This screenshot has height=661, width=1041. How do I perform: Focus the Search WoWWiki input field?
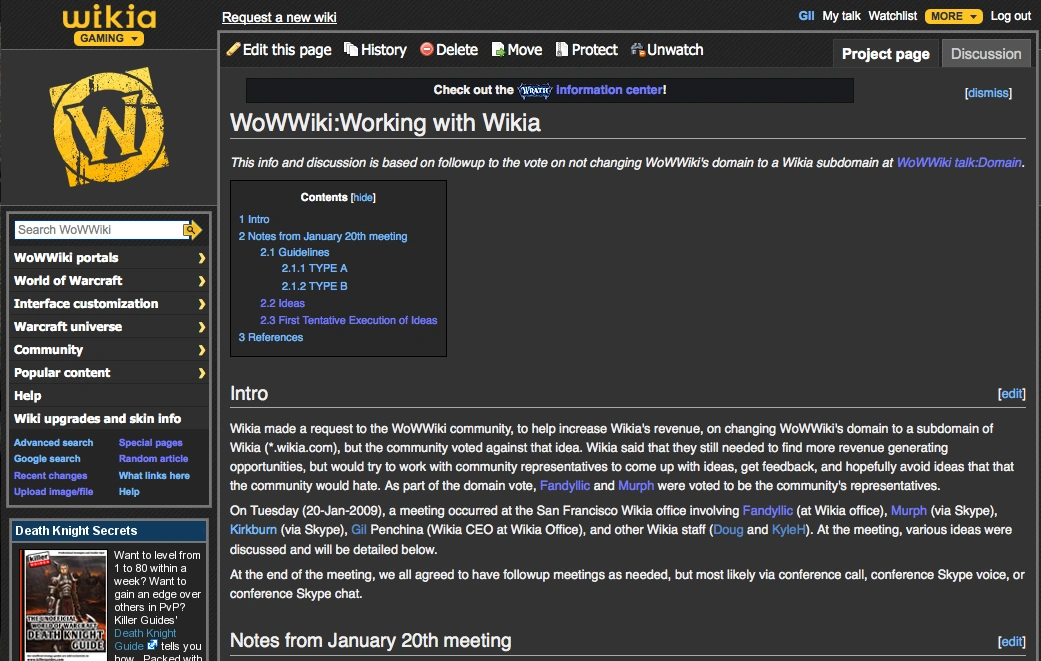point(98,230)
